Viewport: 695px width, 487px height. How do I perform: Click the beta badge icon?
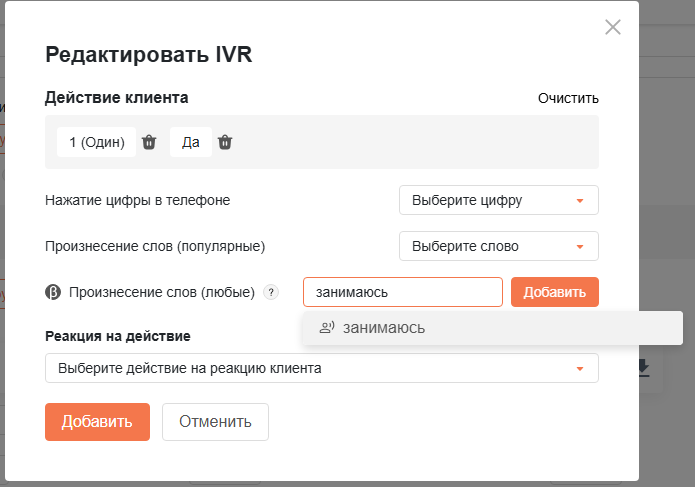(53, 292)
